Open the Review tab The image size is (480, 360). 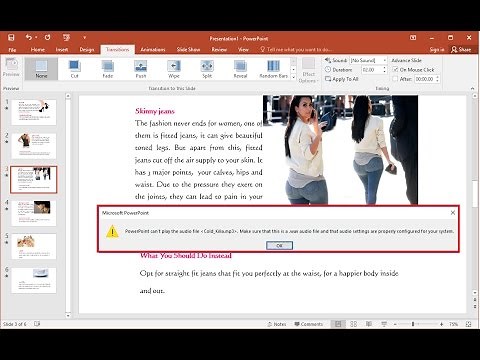coord(219,50)
